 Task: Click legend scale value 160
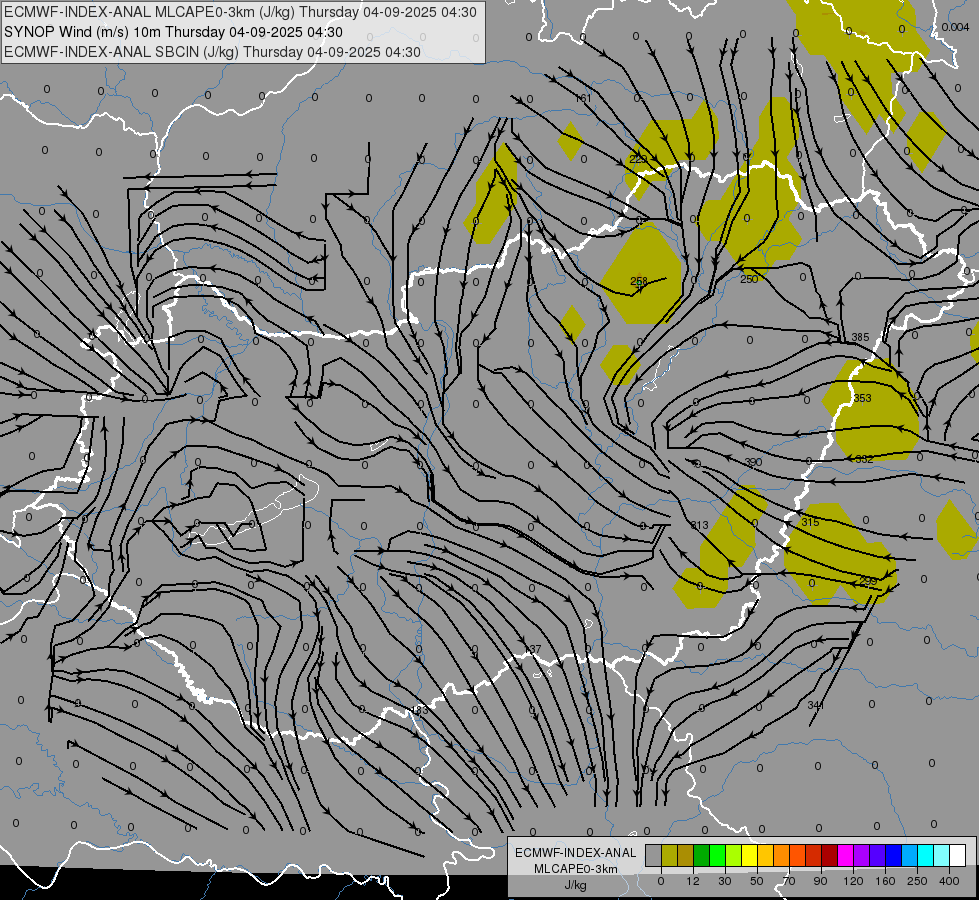885,881
